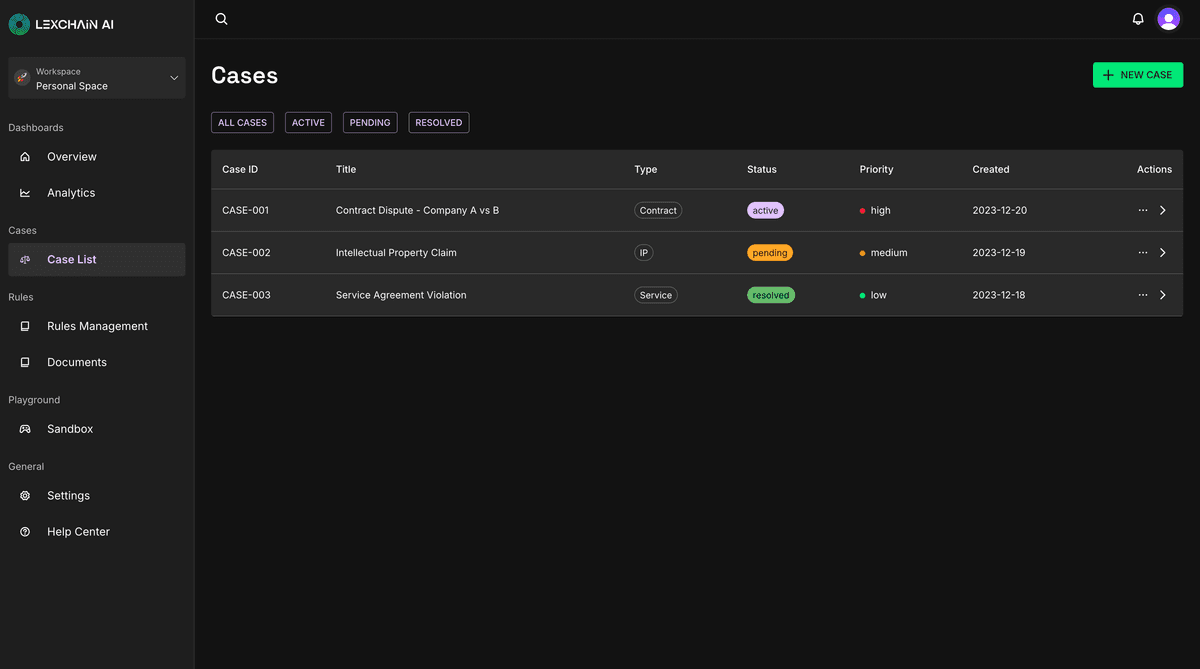Click the active status badge
1200x669 pixels.
pyautogui.click(x=766, y=211)
